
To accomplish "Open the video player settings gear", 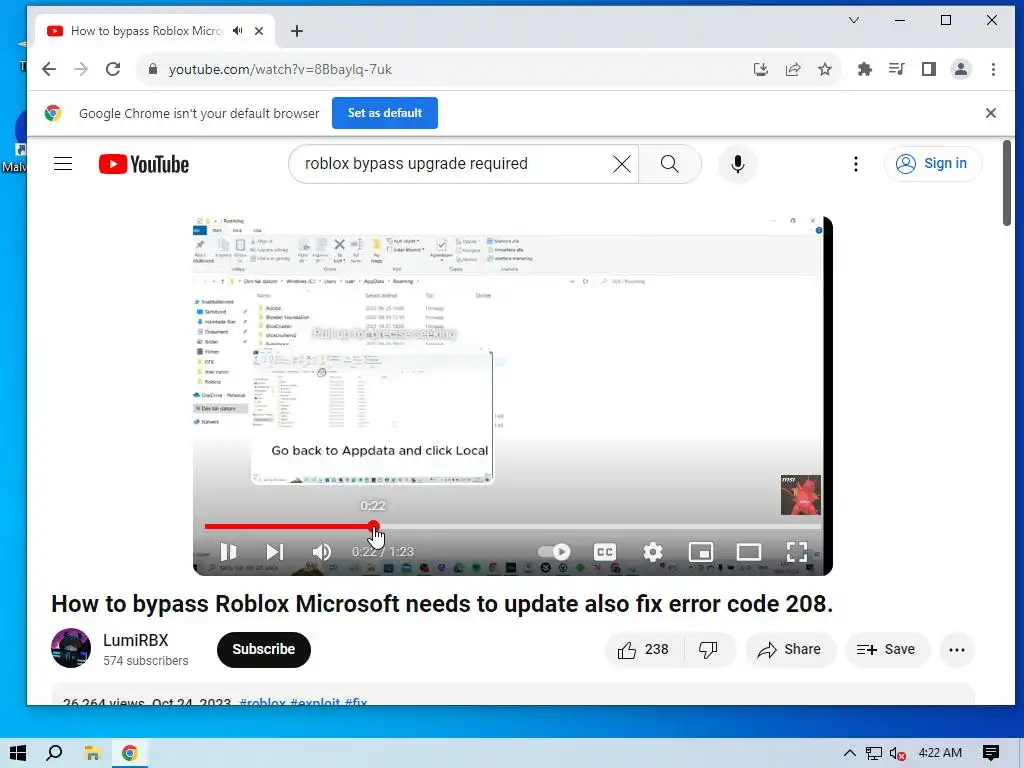I will [653, 552].
